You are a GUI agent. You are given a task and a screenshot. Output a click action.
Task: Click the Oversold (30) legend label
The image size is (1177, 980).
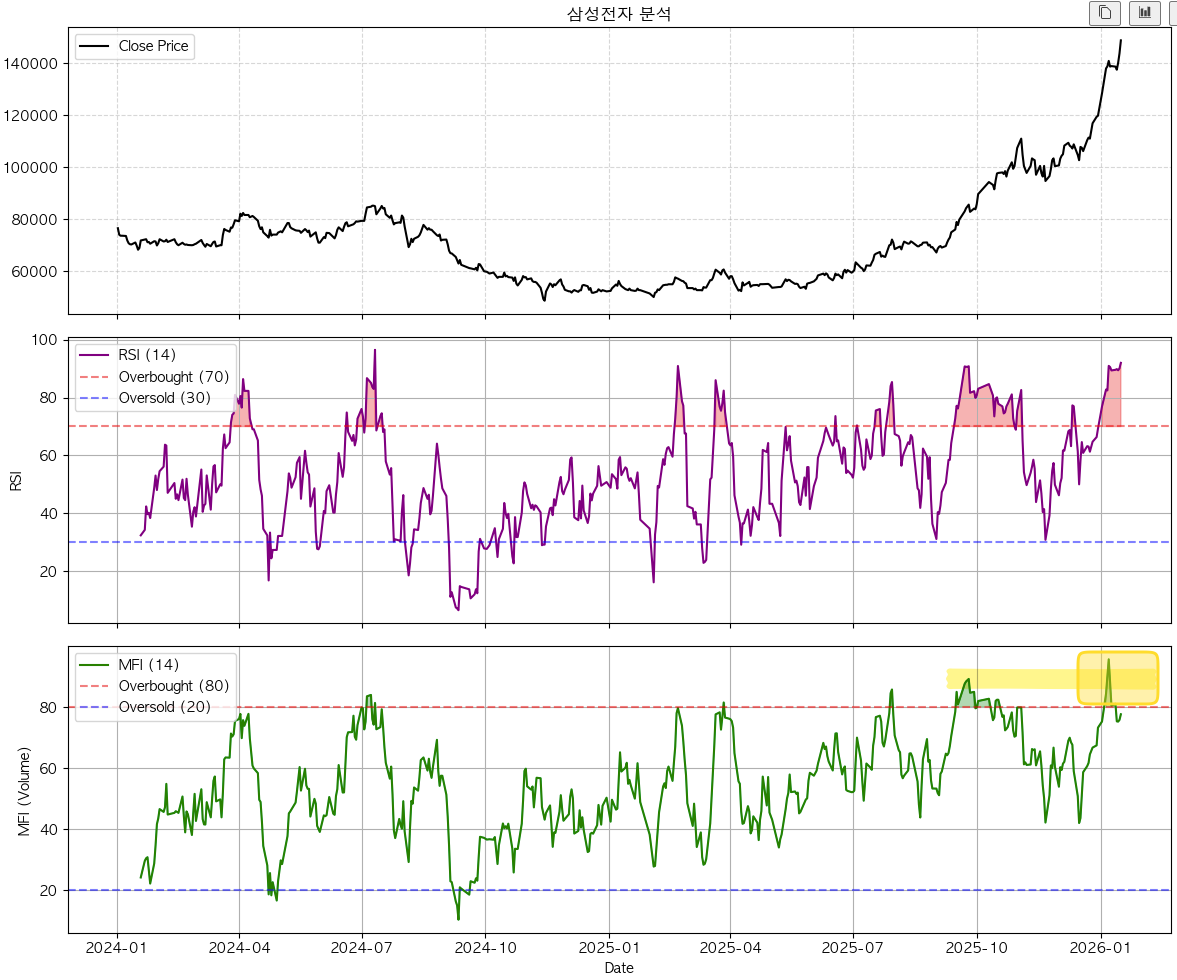coord(164,398)
